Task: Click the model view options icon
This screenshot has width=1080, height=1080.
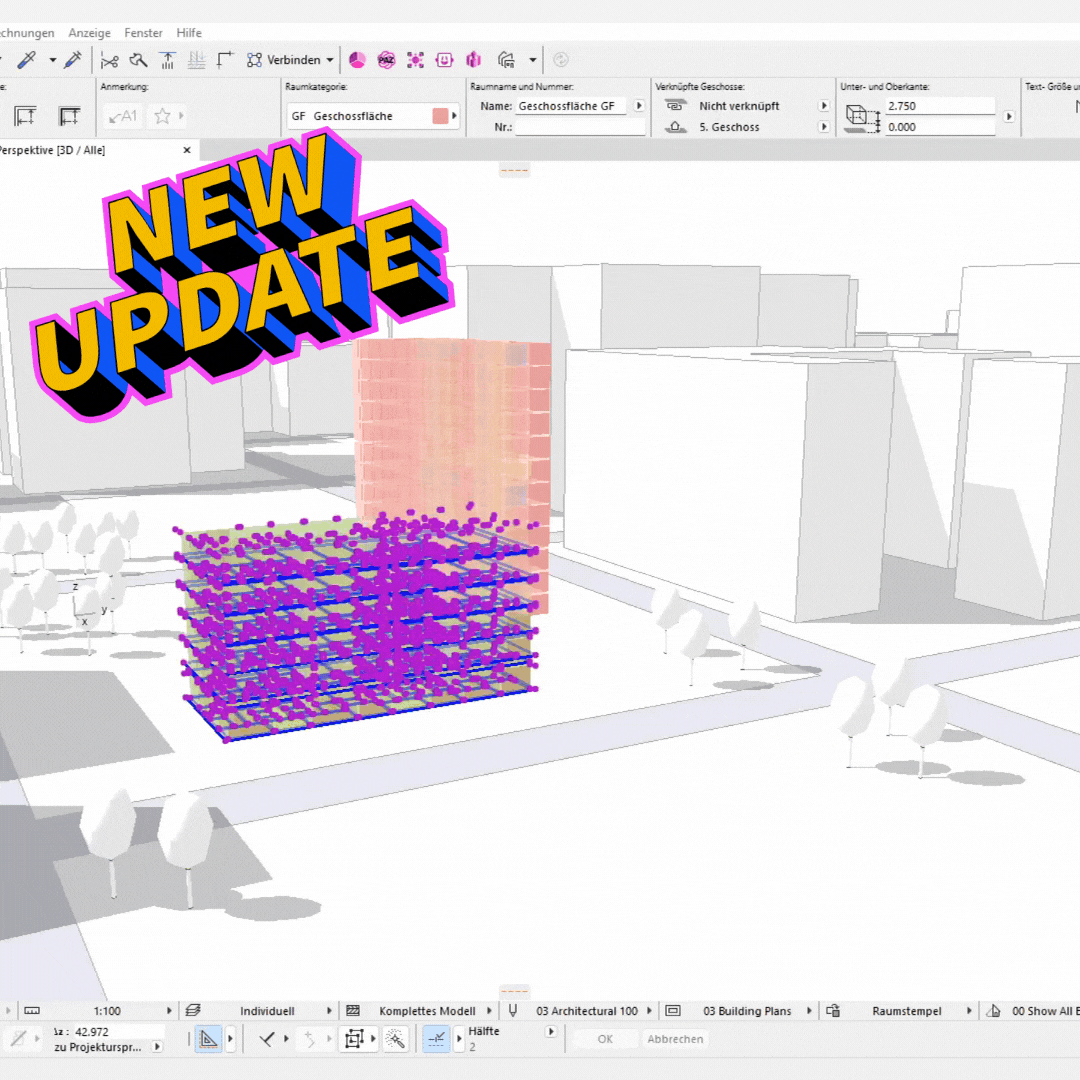Action: pyautogui.click(x=673, y=1010)
